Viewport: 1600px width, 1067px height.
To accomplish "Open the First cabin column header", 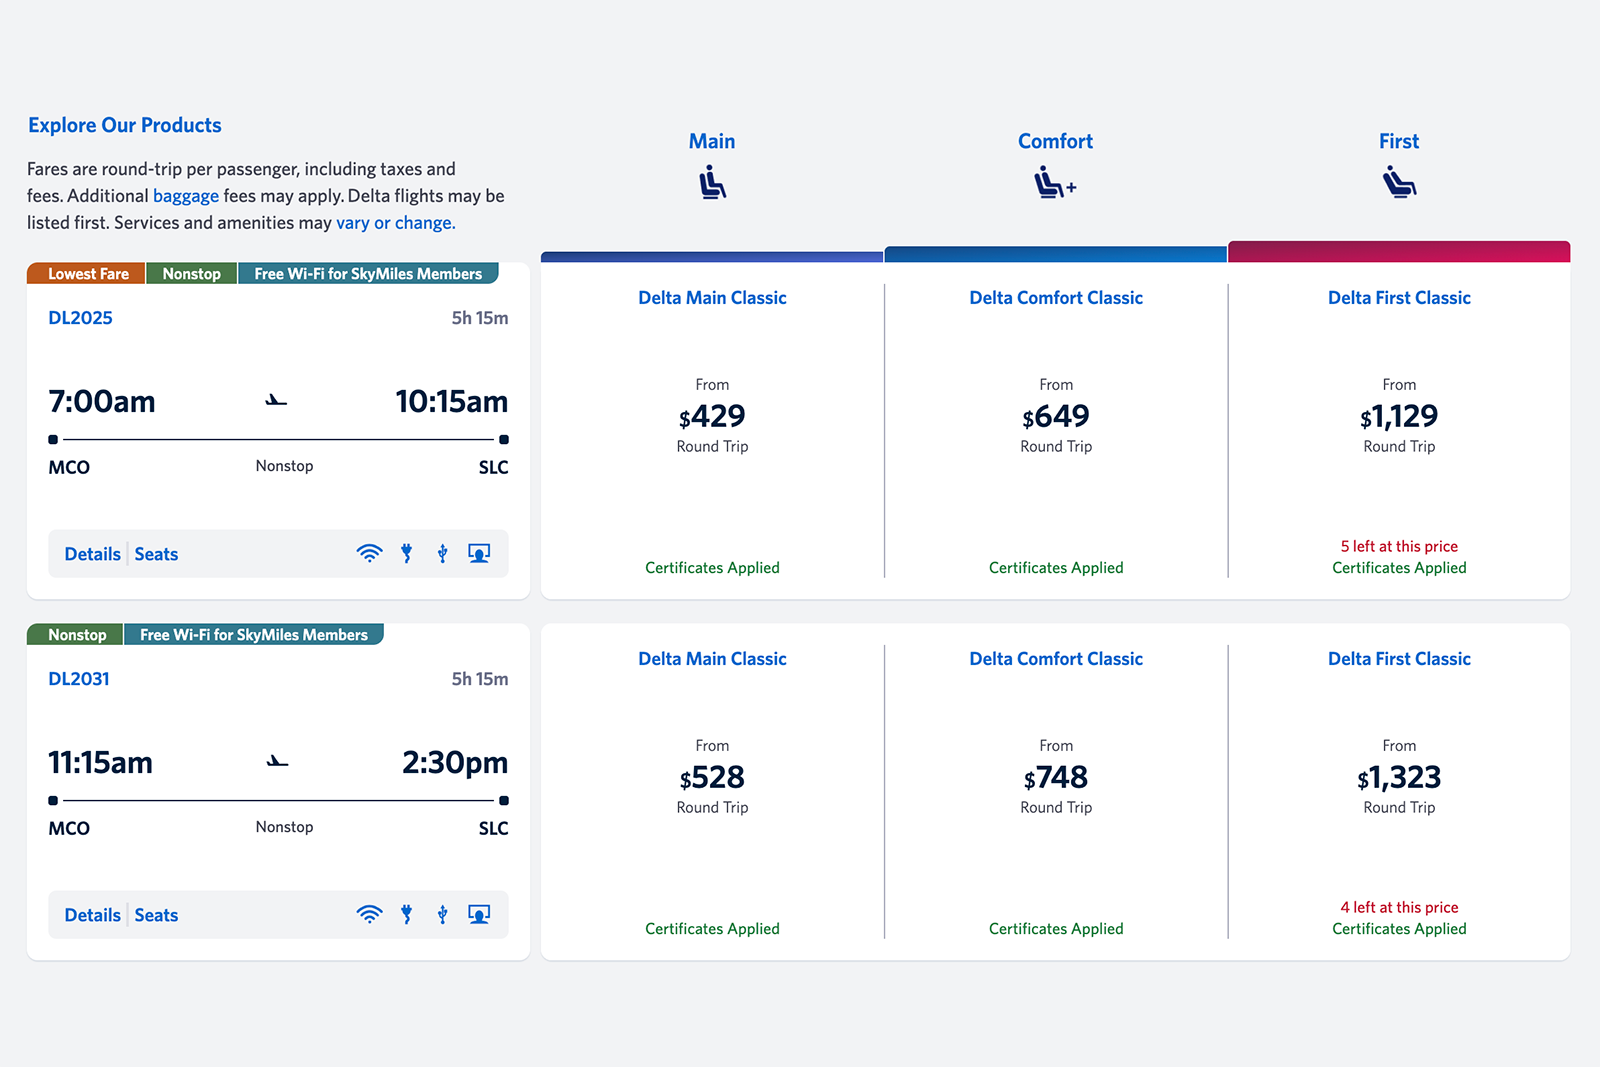I will 1399,142.
